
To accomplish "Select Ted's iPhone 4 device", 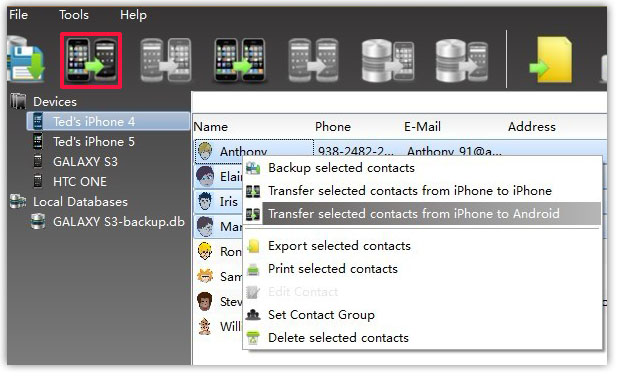I will [x=108, y=121].
